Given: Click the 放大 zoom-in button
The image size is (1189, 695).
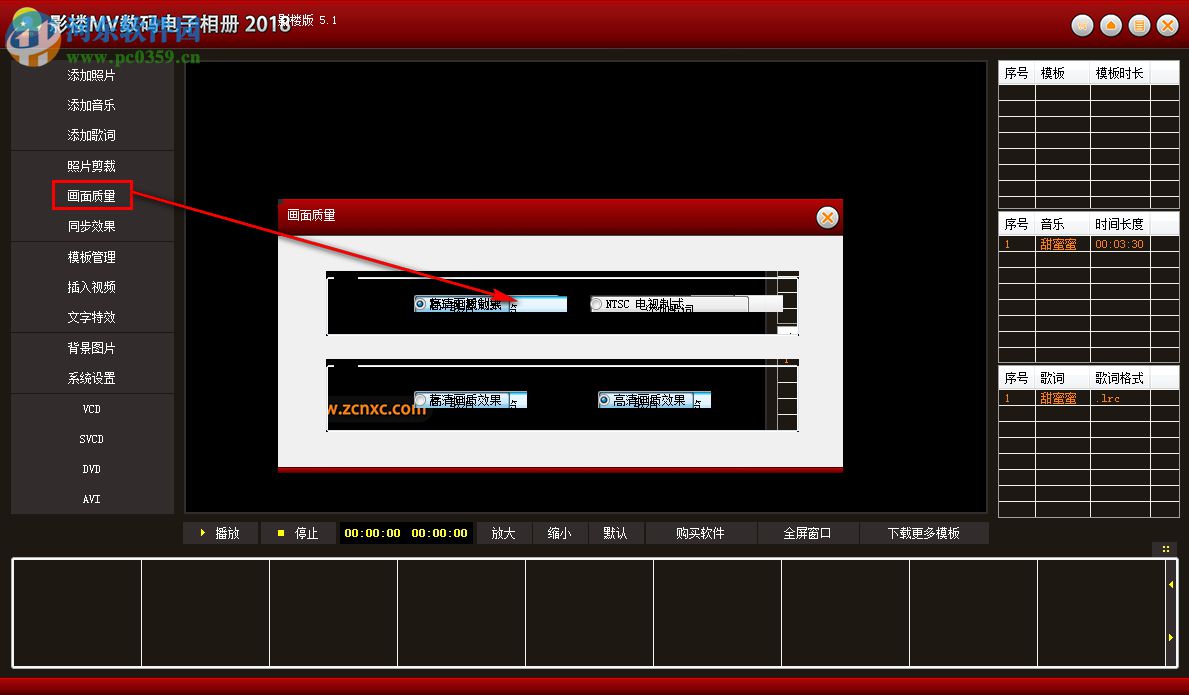Looking at the screenshot, I should coord(504,533).
